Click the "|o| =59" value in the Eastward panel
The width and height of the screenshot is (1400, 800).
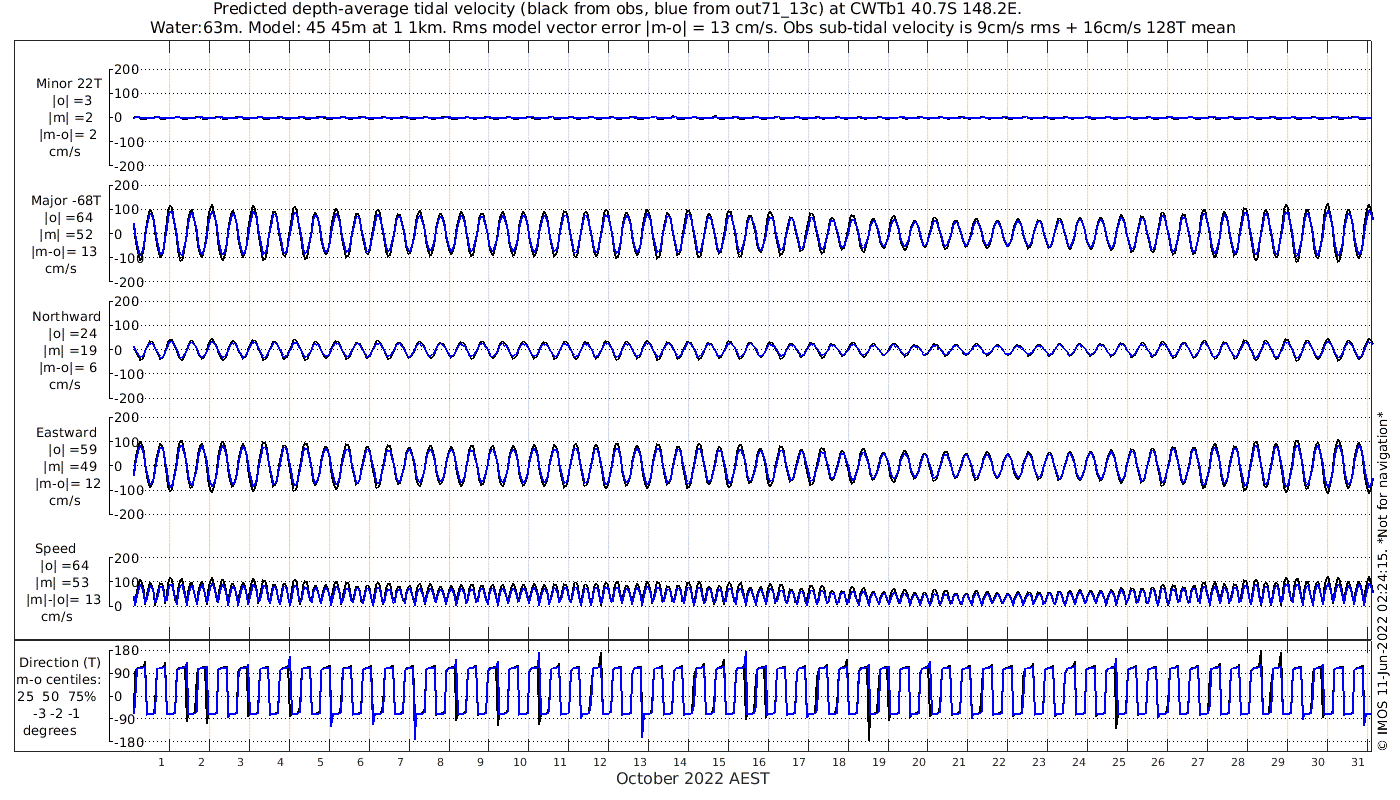(x=72, y=449)
